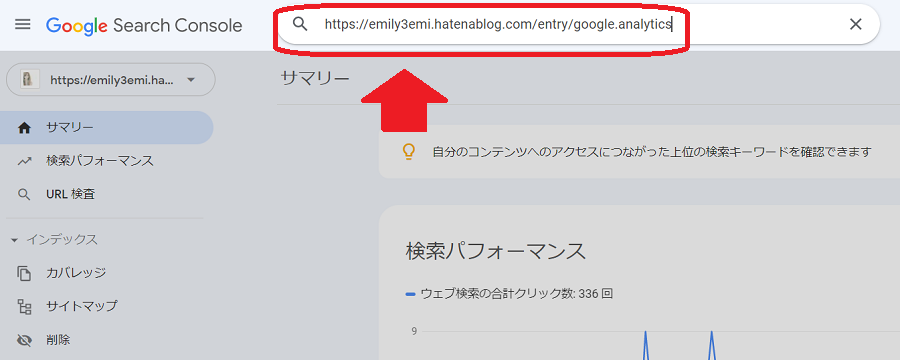Open the property selector dropdown
The width and height of the screenshot is (900, 360).
(x=111, y=80)
